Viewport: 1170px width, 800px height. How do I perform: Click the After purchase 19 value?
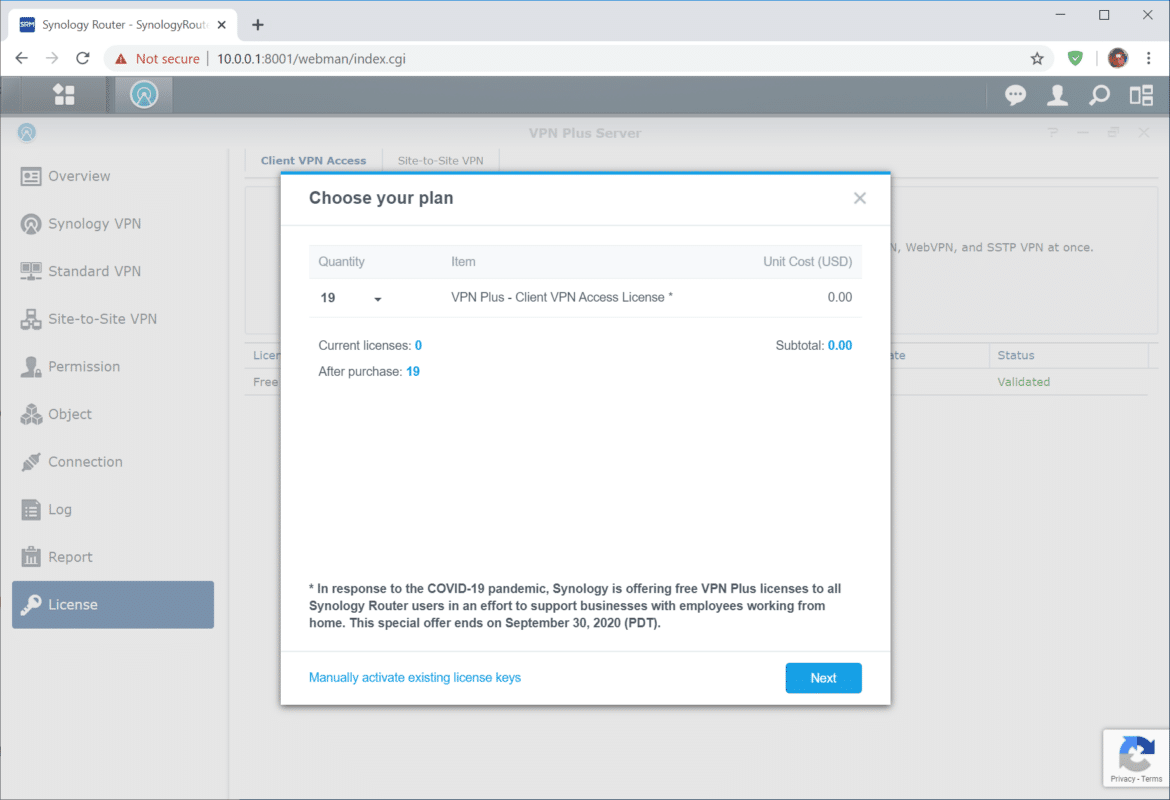(413, 372)
